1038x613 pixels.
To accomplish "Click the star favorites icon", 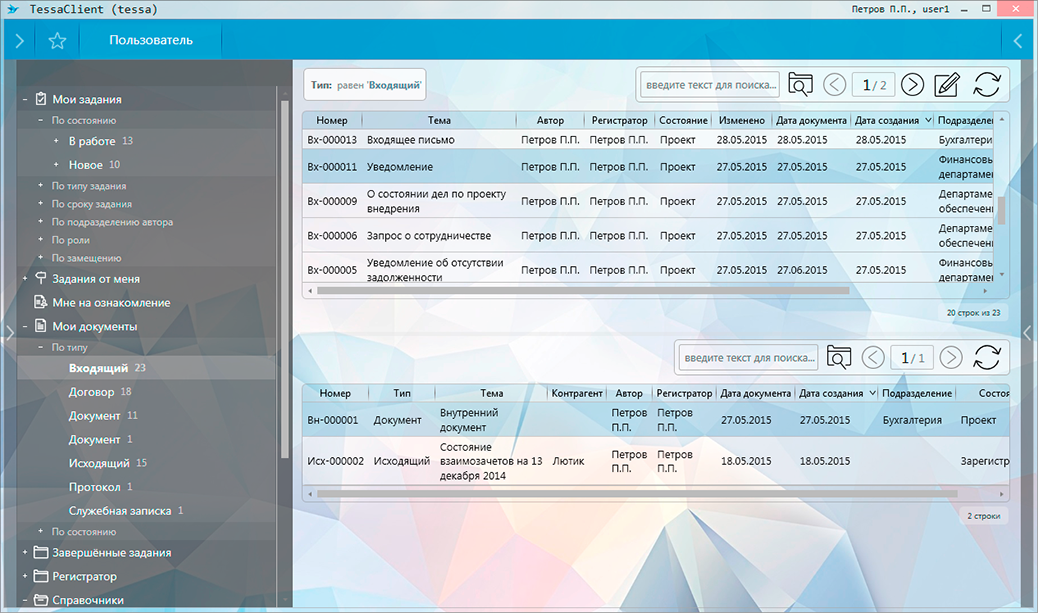I will point(57,41).
